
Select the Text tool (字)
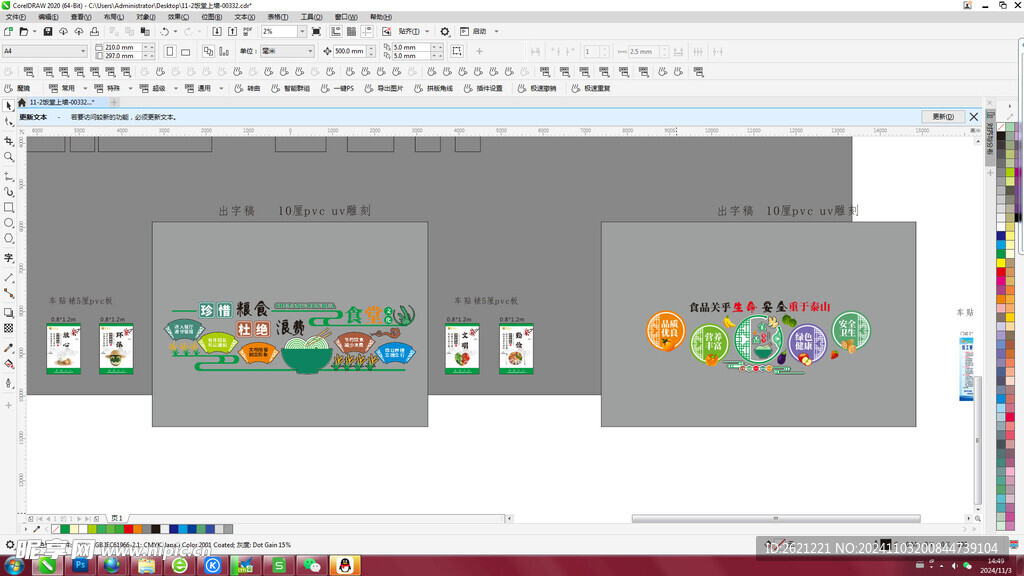click(x=8, y=259)
